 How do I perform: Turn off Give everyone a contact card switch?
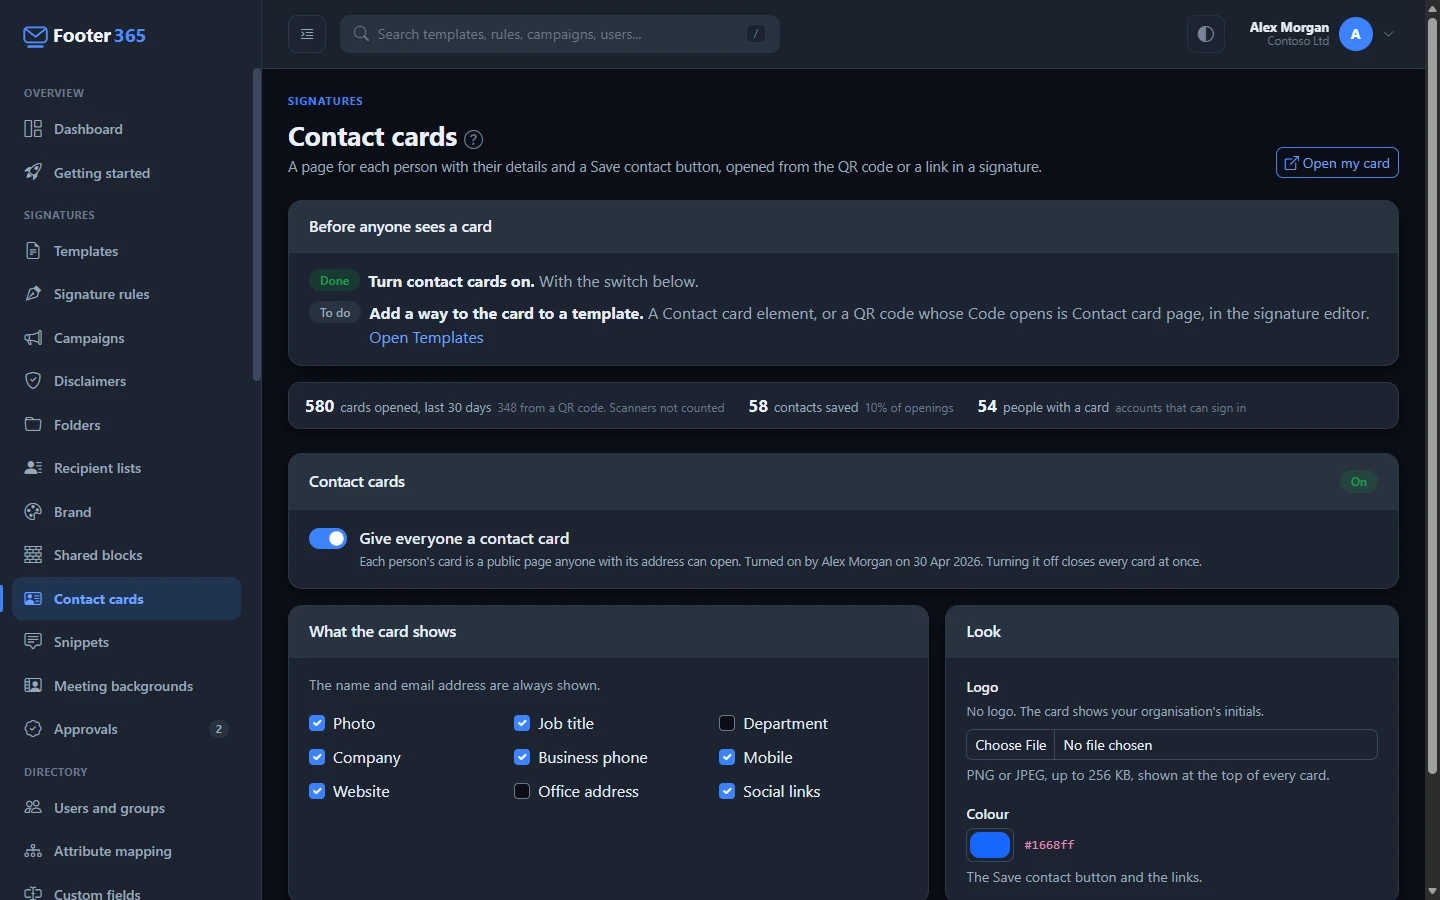pos(328,539)
